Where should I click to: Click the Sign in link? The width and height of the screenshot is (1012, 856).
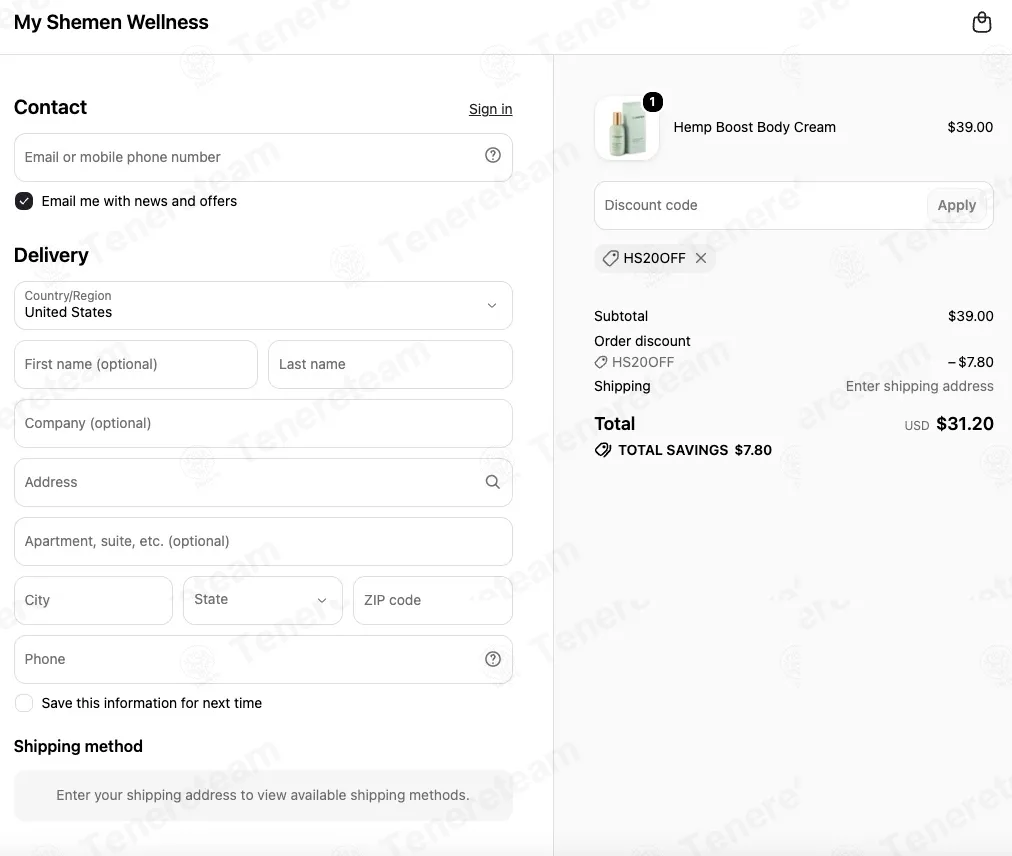[491, 109]
